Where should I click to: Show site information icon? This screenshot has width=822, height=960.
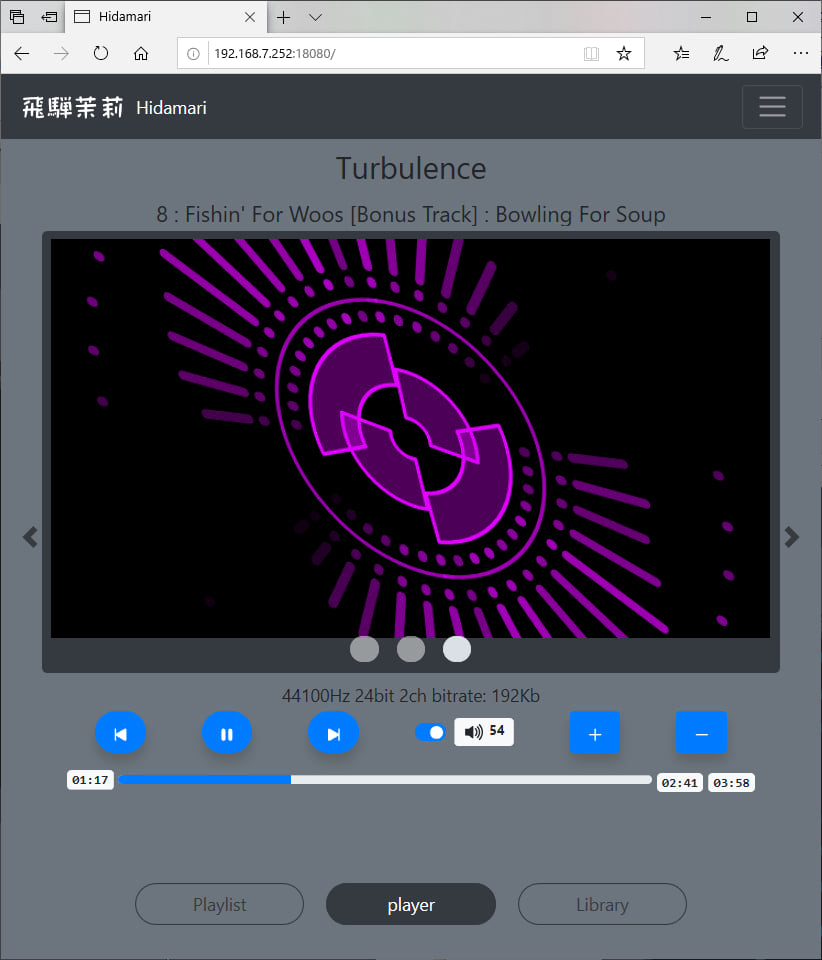193,54
